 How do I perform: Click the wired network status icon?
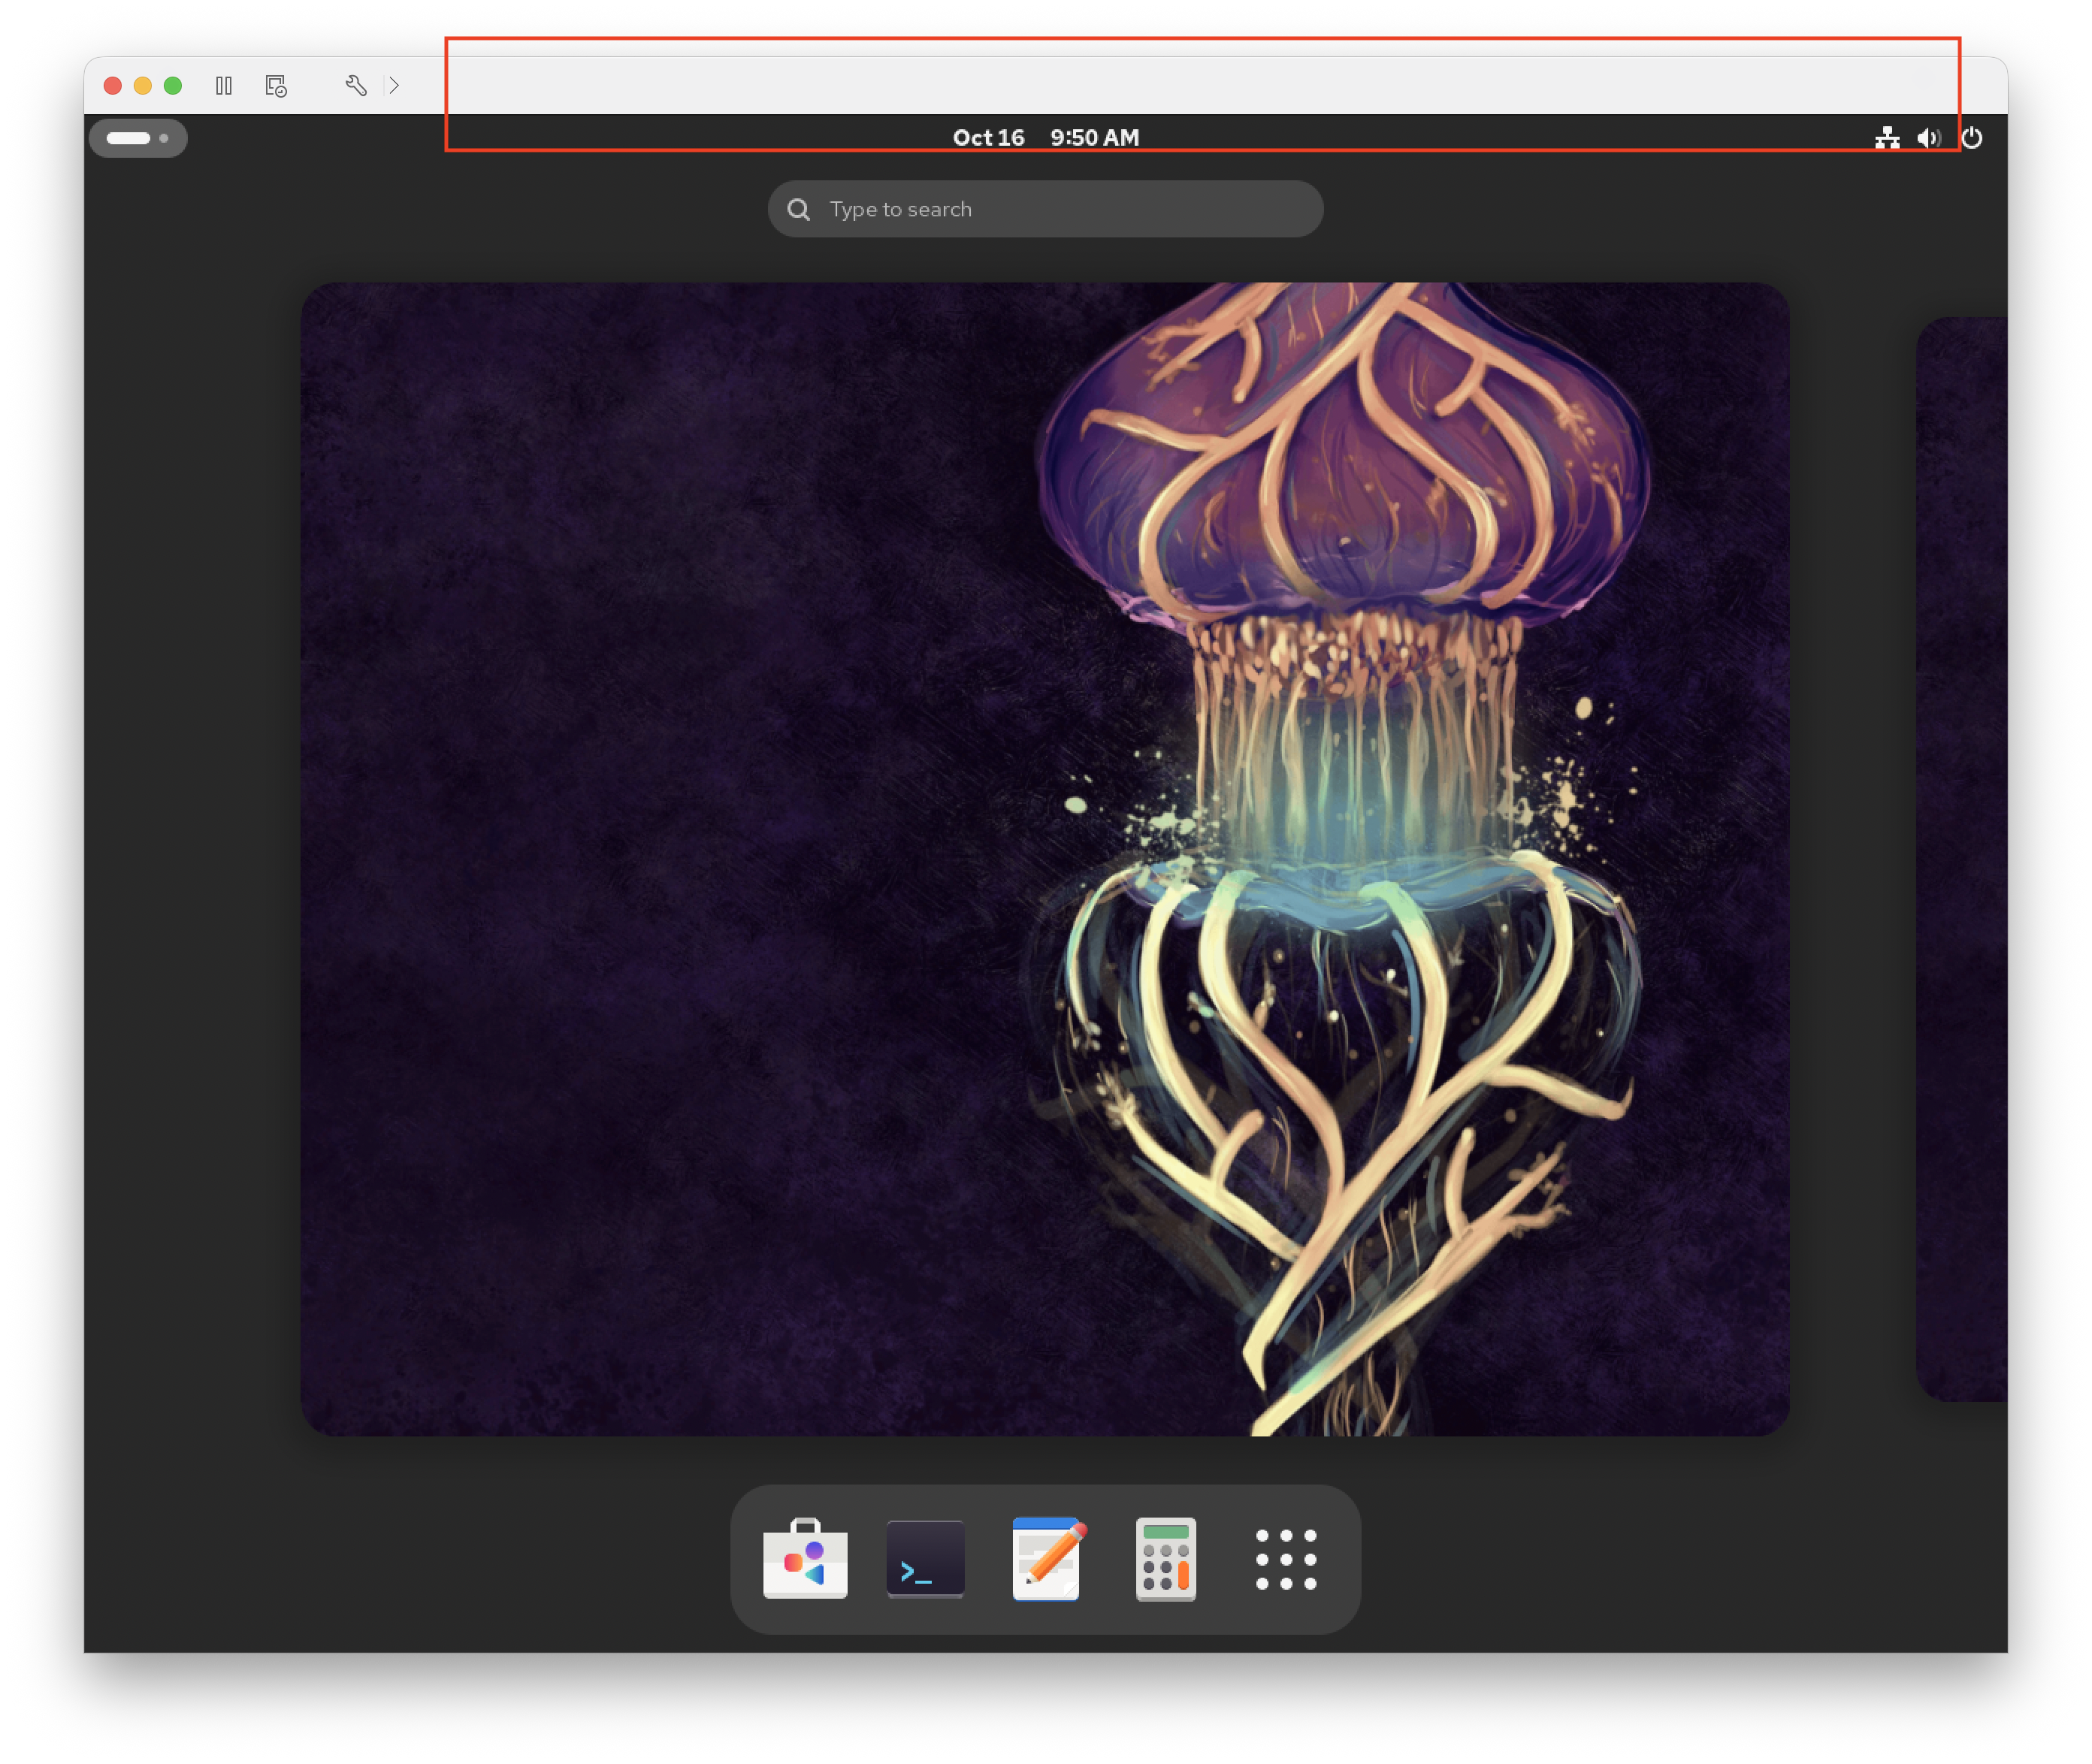pos(1887,138)
